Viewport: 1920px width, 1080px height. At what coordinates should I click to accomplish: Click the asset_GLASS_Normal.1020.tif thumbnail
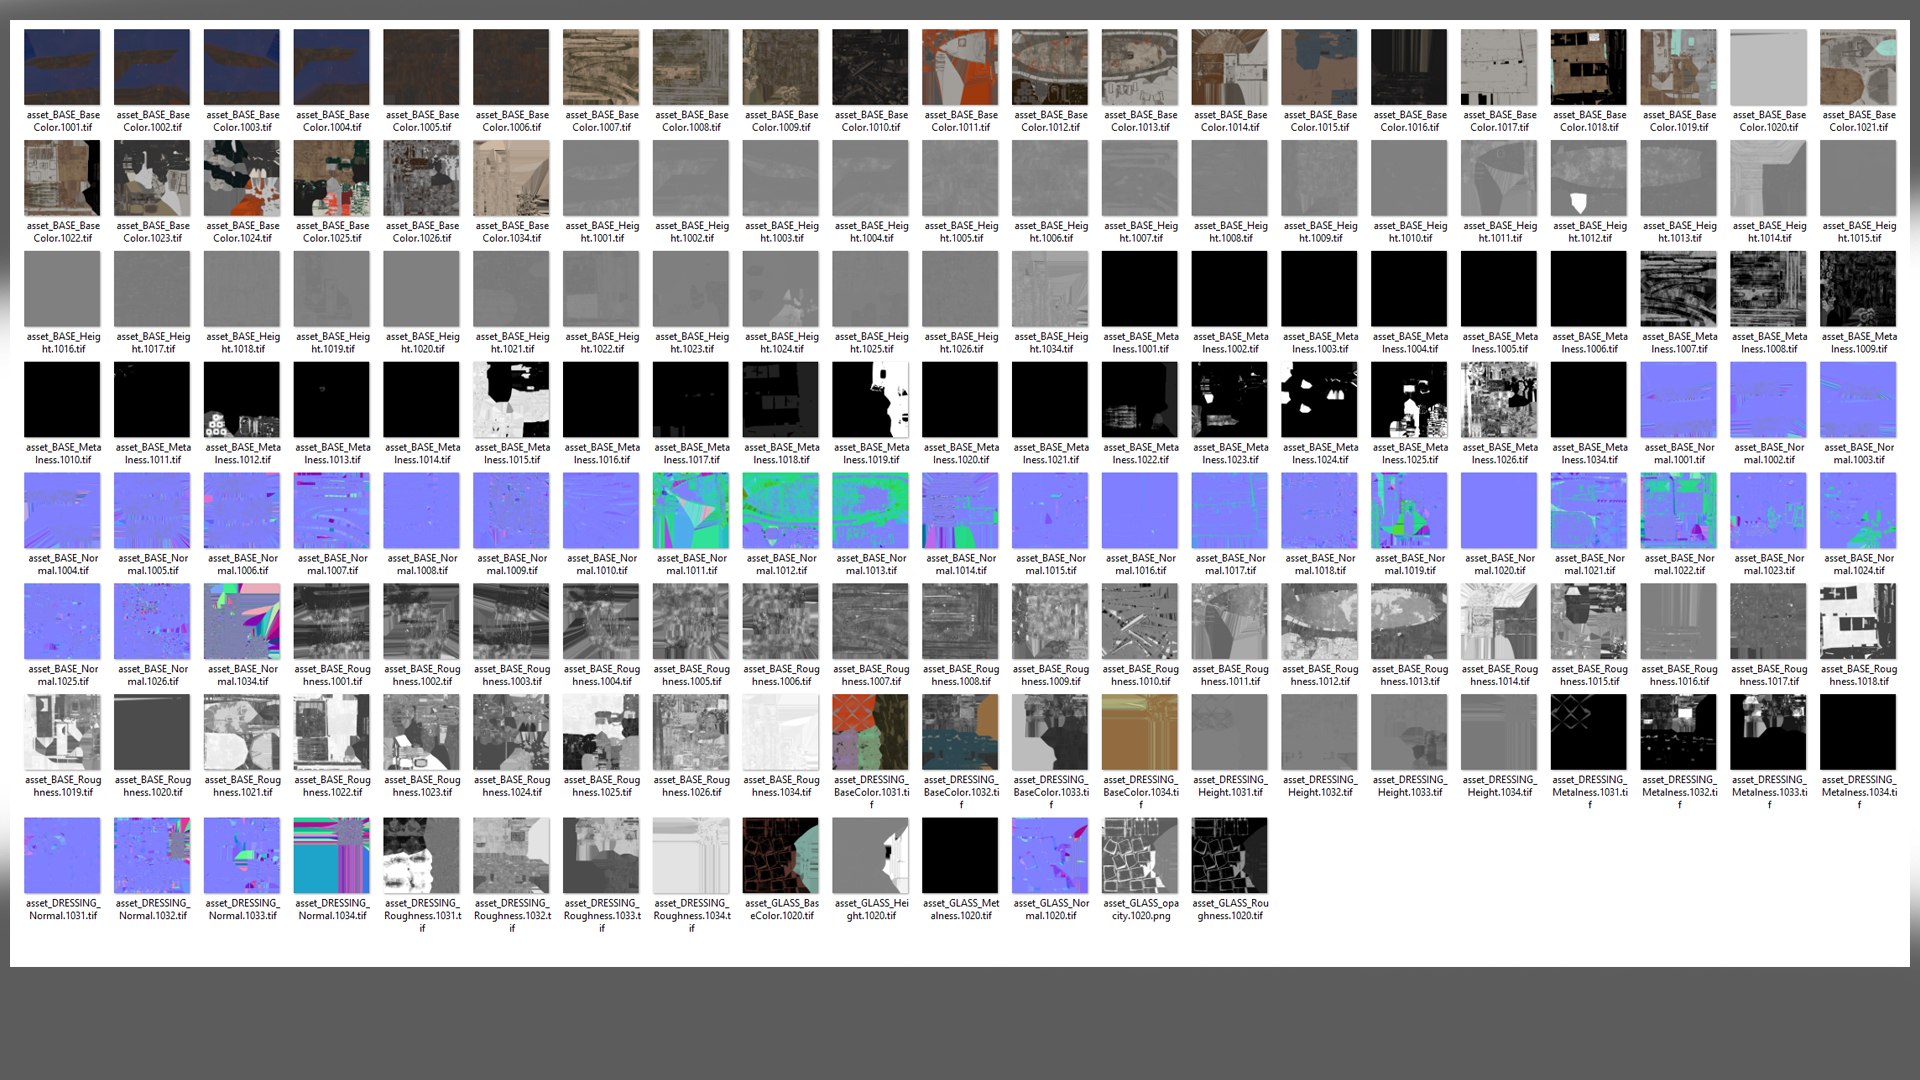click(x=1050, y=856)
